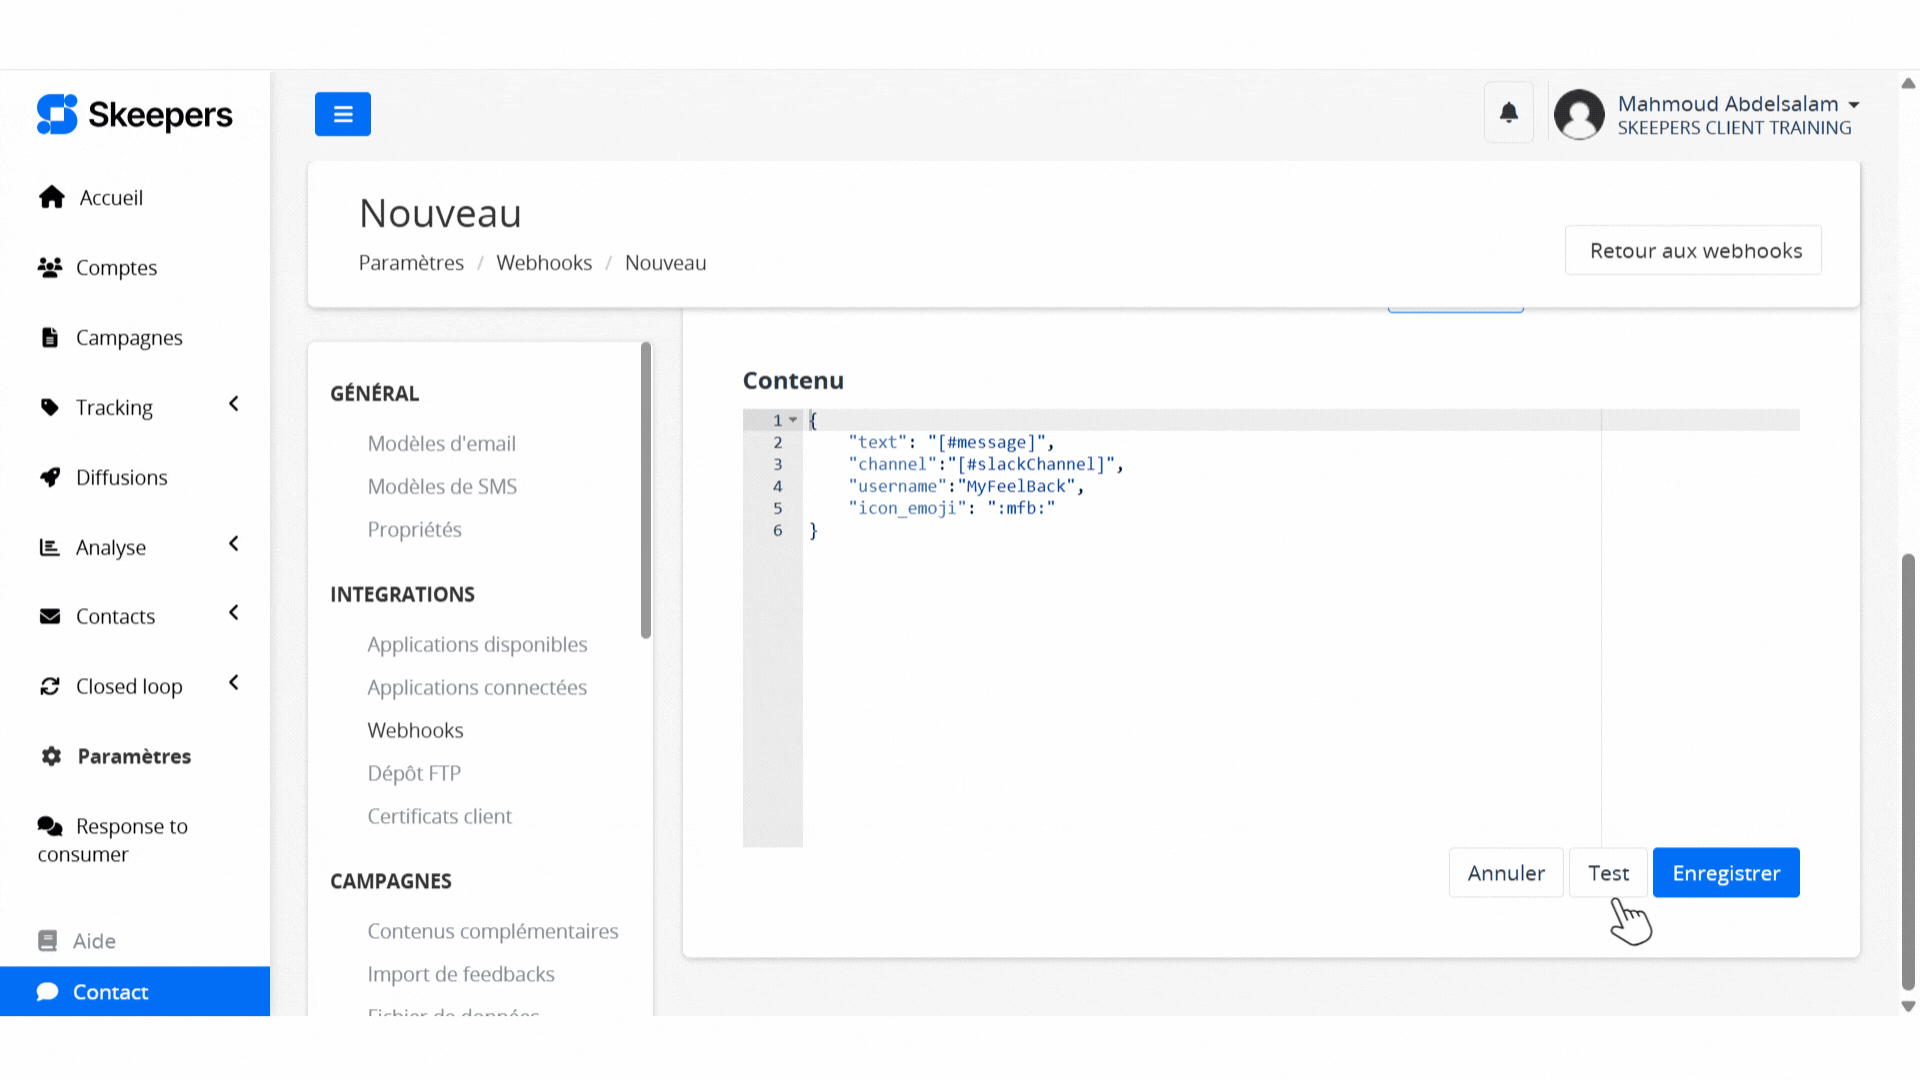Image resolution: width=1920 pixels, height=1080 pixels.
Task: Toggle the hamburger menu button
Action: [x=343, y=114]
